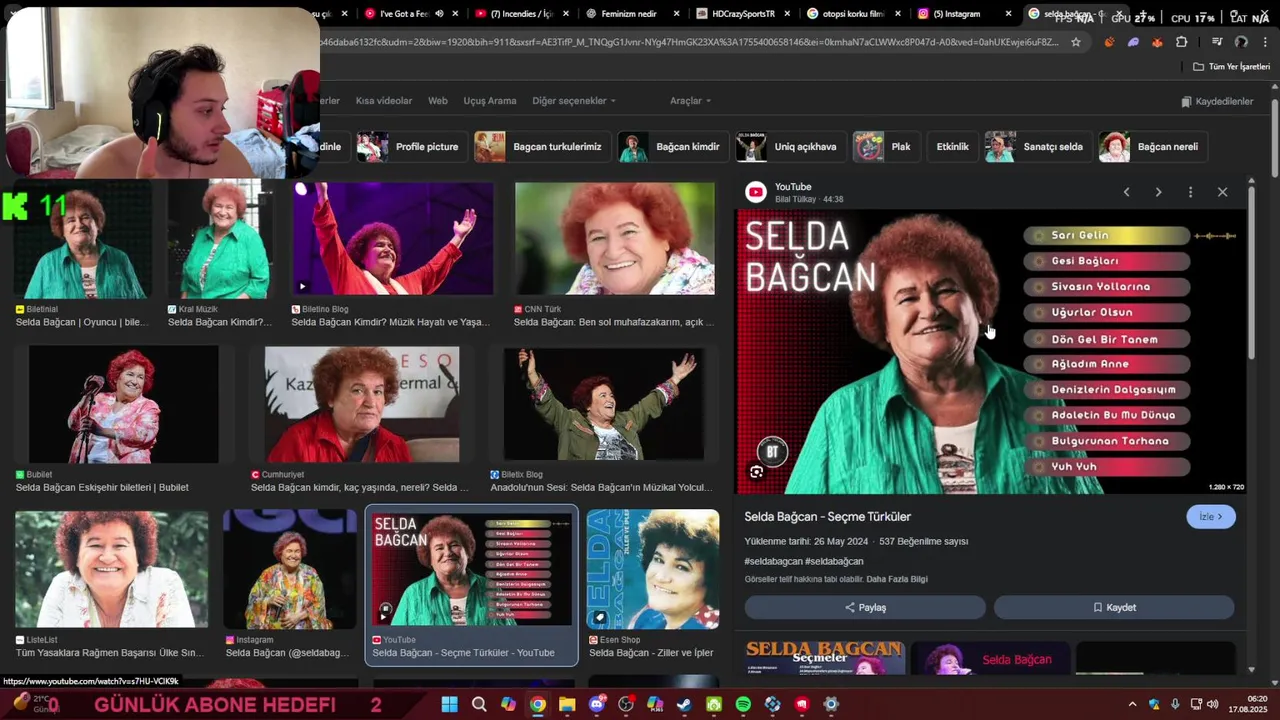
Task: Click the Paylaş share button
Action: (865, 607)
